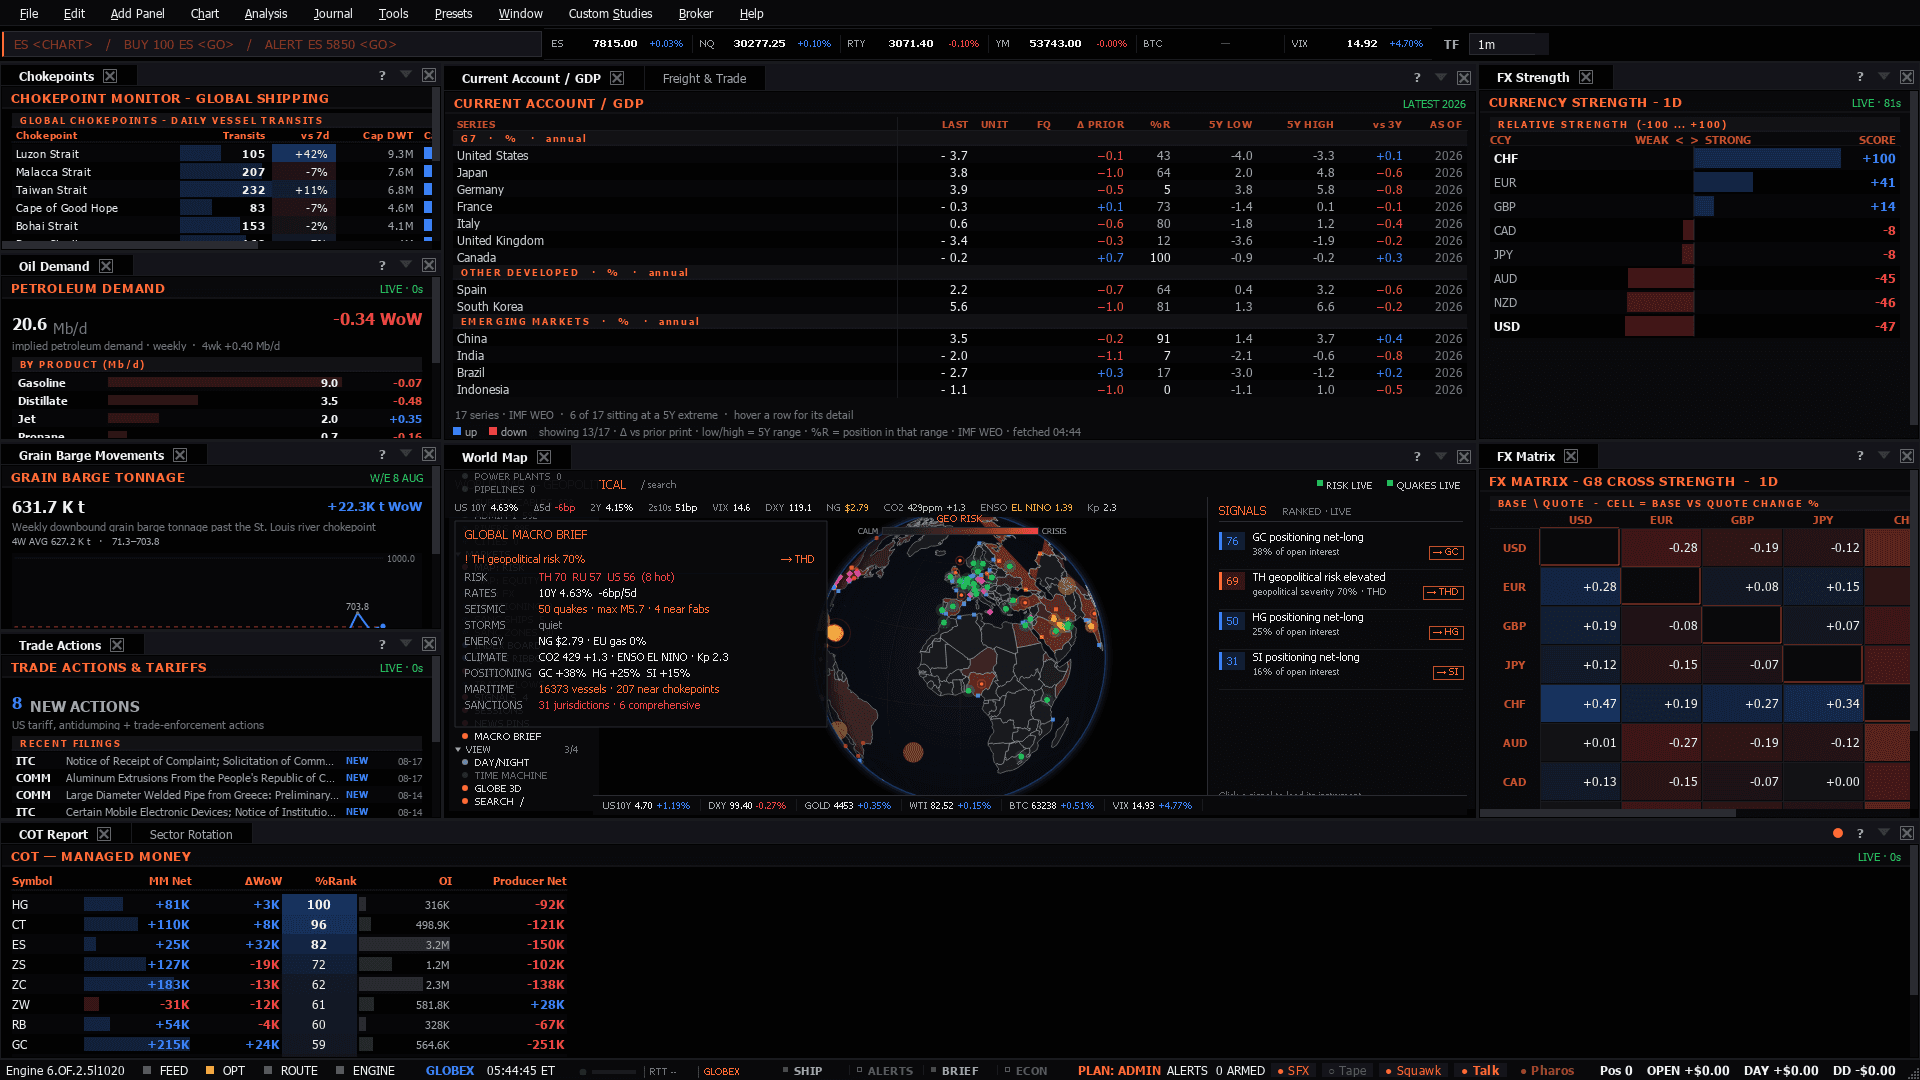Close the Chokepoints tab with its X icon
The image size is (1920, 1080).
pos(110,76)
